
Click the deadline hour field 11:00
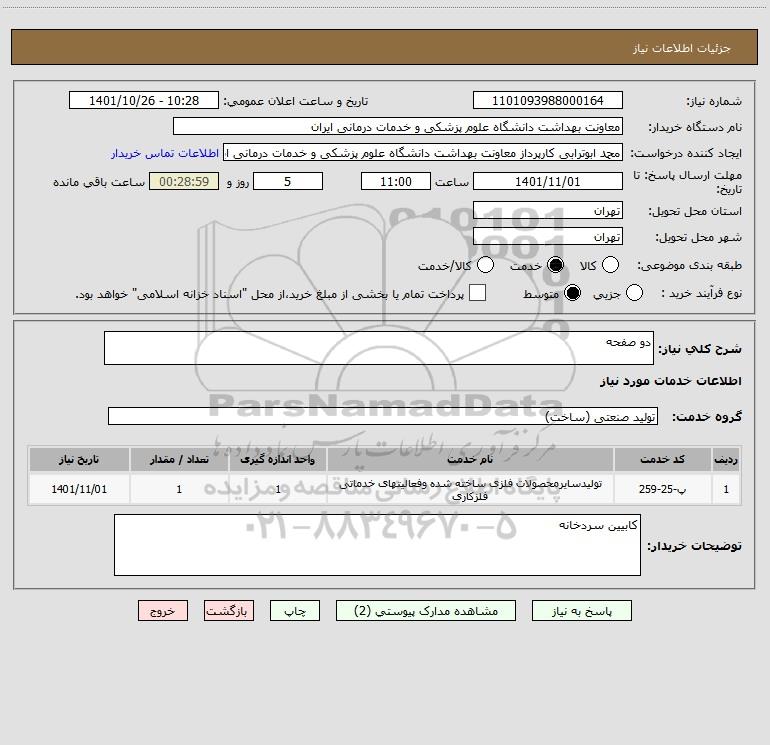coord(396,181)
